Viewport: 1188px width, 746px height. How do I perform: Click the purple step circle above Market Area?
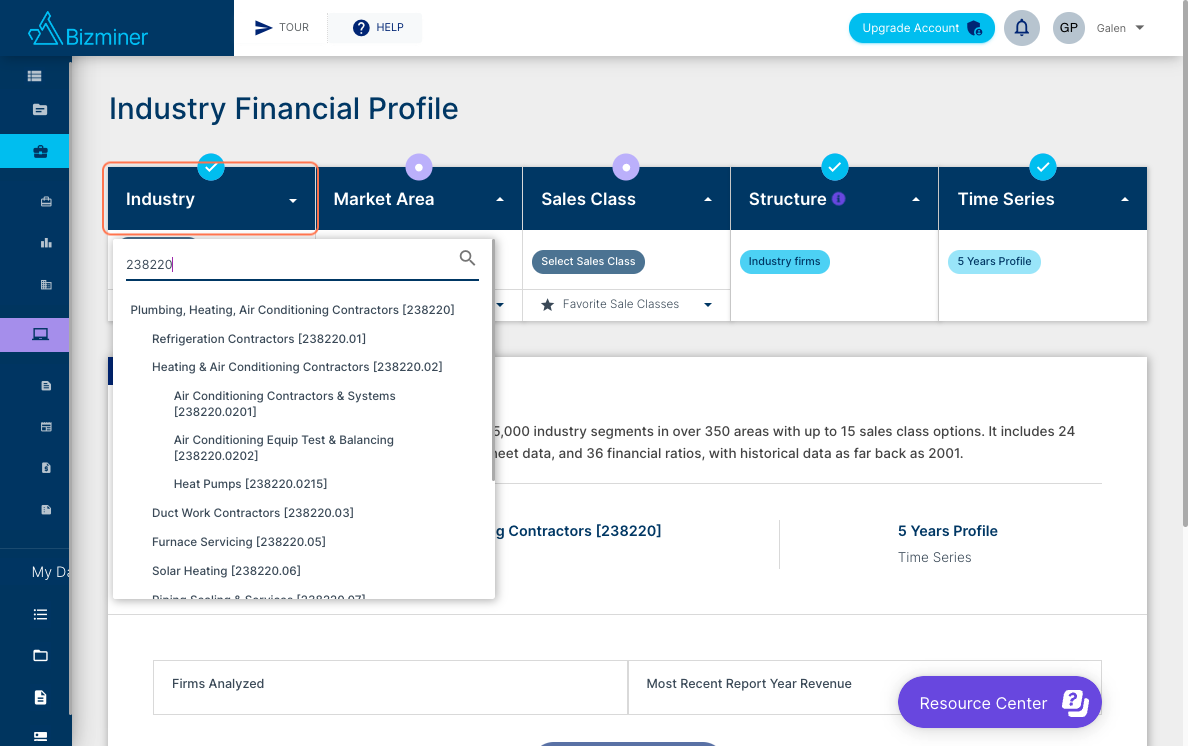pyautogui.click(x=419, y=167)
